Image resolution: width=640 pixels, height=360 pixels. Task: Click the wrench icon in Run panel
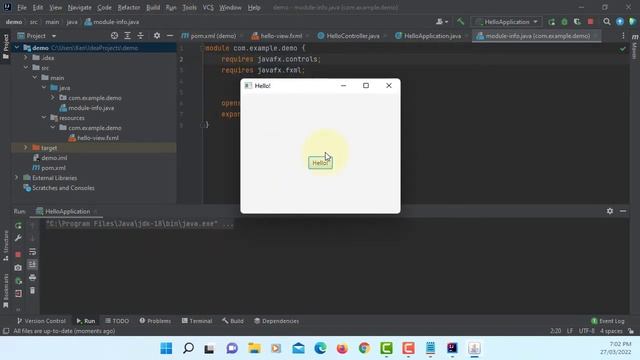click(x=18, y=238)
